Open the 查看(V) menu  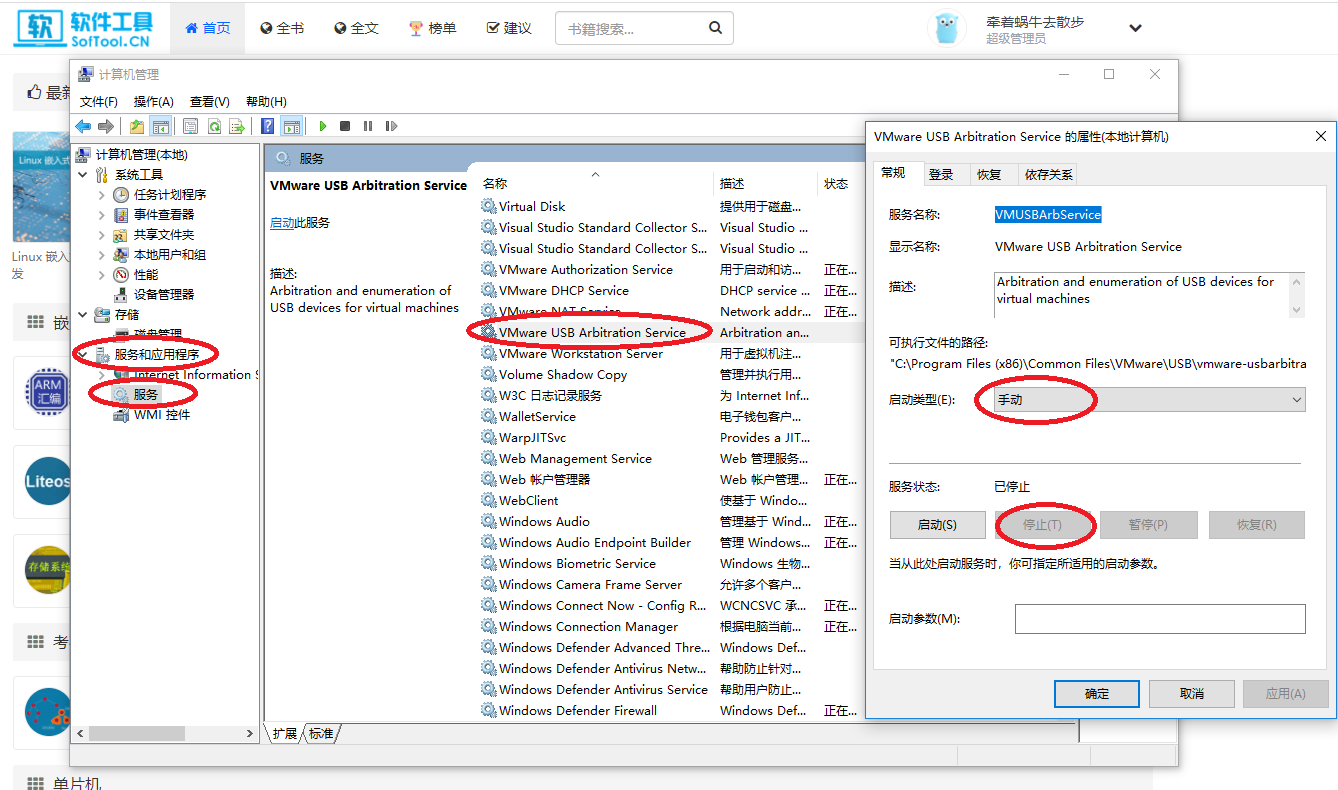coord(210,102)
